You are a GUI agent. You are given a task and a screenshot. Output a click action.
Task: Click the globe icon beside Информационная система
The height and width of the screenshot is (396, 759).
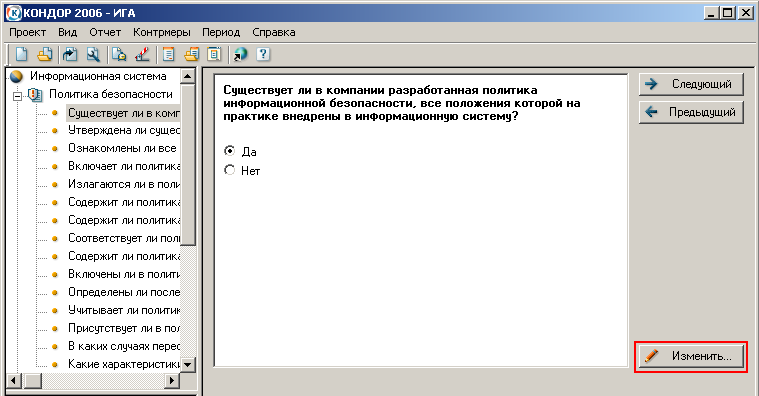click(16, 76)
